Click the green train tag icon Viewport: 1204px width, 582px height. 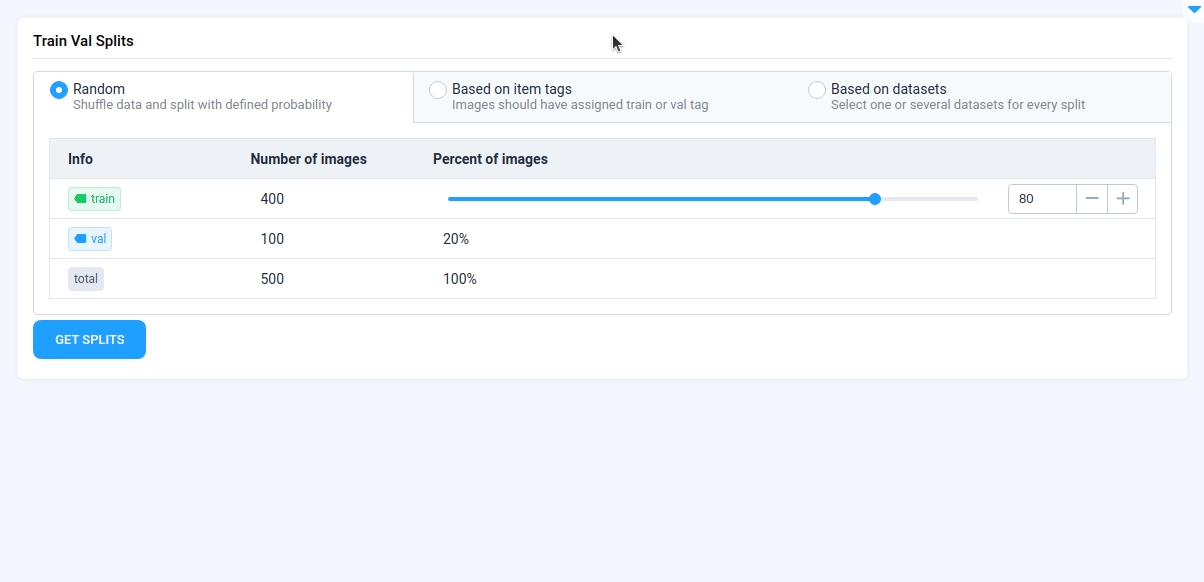coord(80,199)
